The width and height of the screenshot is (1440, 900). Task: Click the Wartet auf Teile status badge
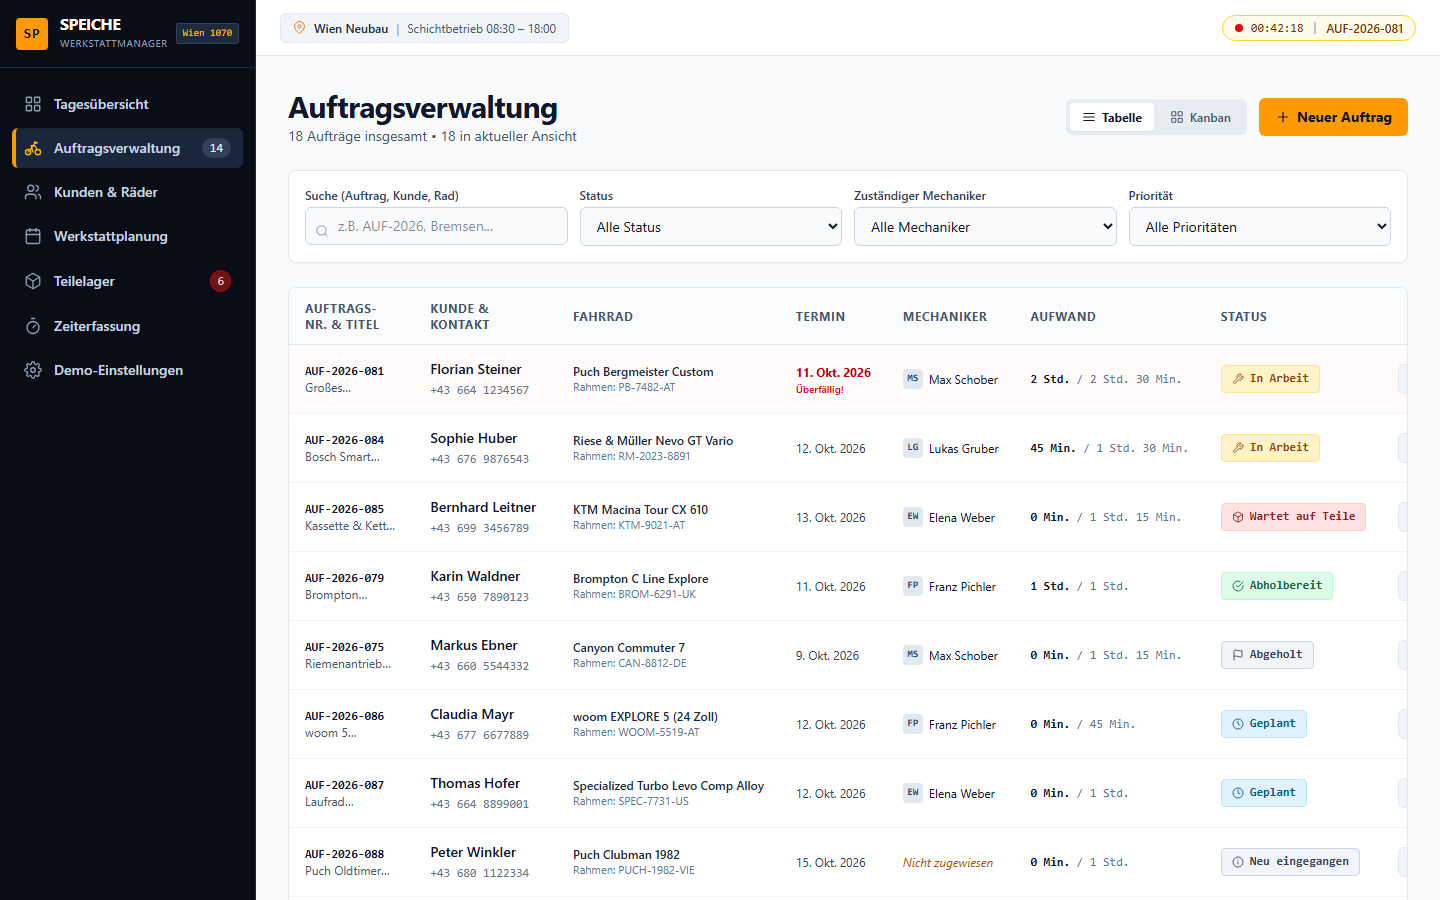click(x=1293, y=517)
